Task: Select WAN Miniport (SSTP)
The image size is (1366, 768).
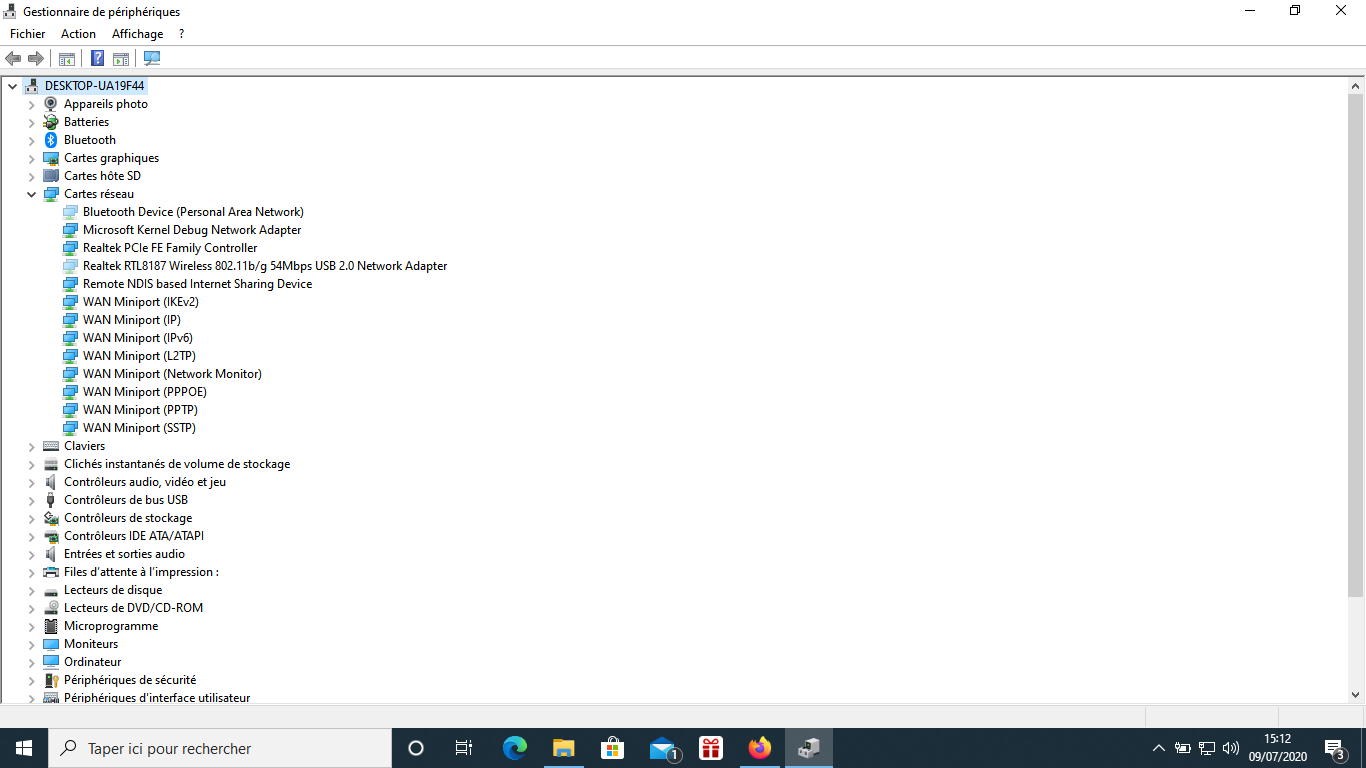Action: click(x=139, y=428)
